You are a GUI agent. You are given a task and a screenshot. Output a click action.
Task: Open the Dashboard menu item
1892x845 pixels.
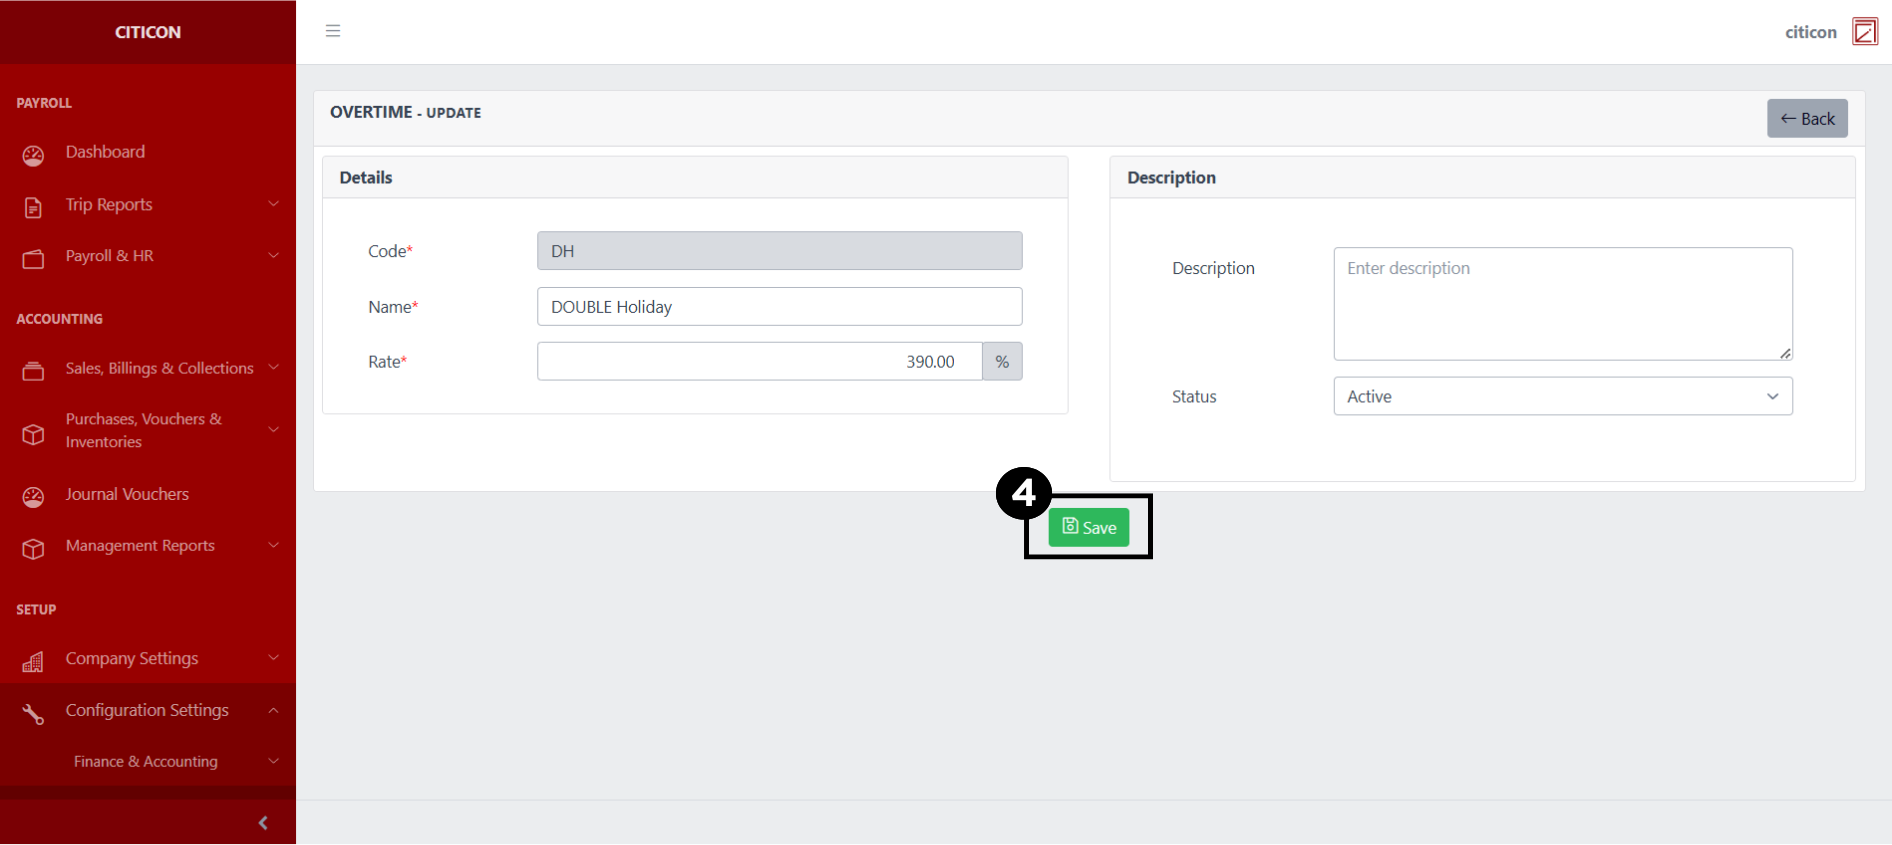click(x=105, y=152)
